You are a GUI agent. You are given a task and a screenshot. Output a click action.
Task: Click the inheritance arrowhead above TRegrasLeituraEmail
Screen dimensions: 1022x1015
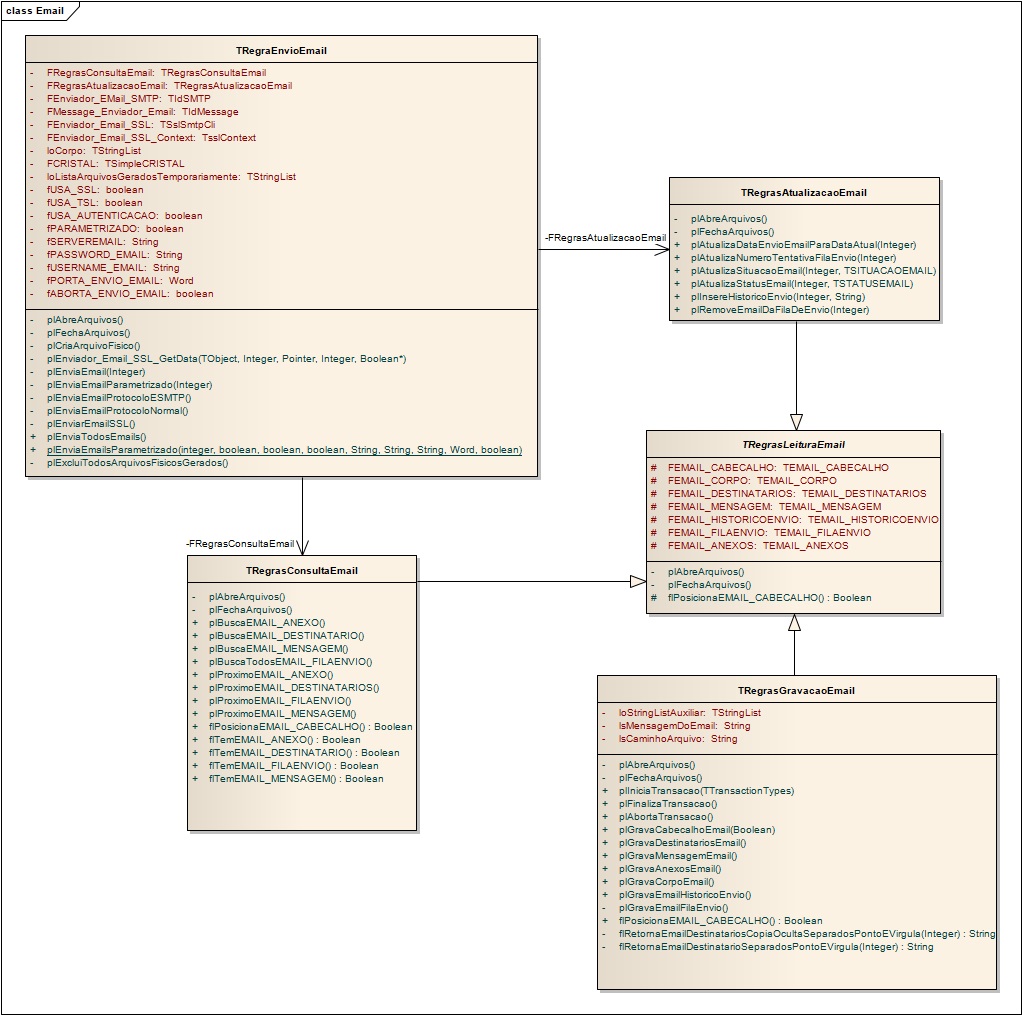click(796, 421)
